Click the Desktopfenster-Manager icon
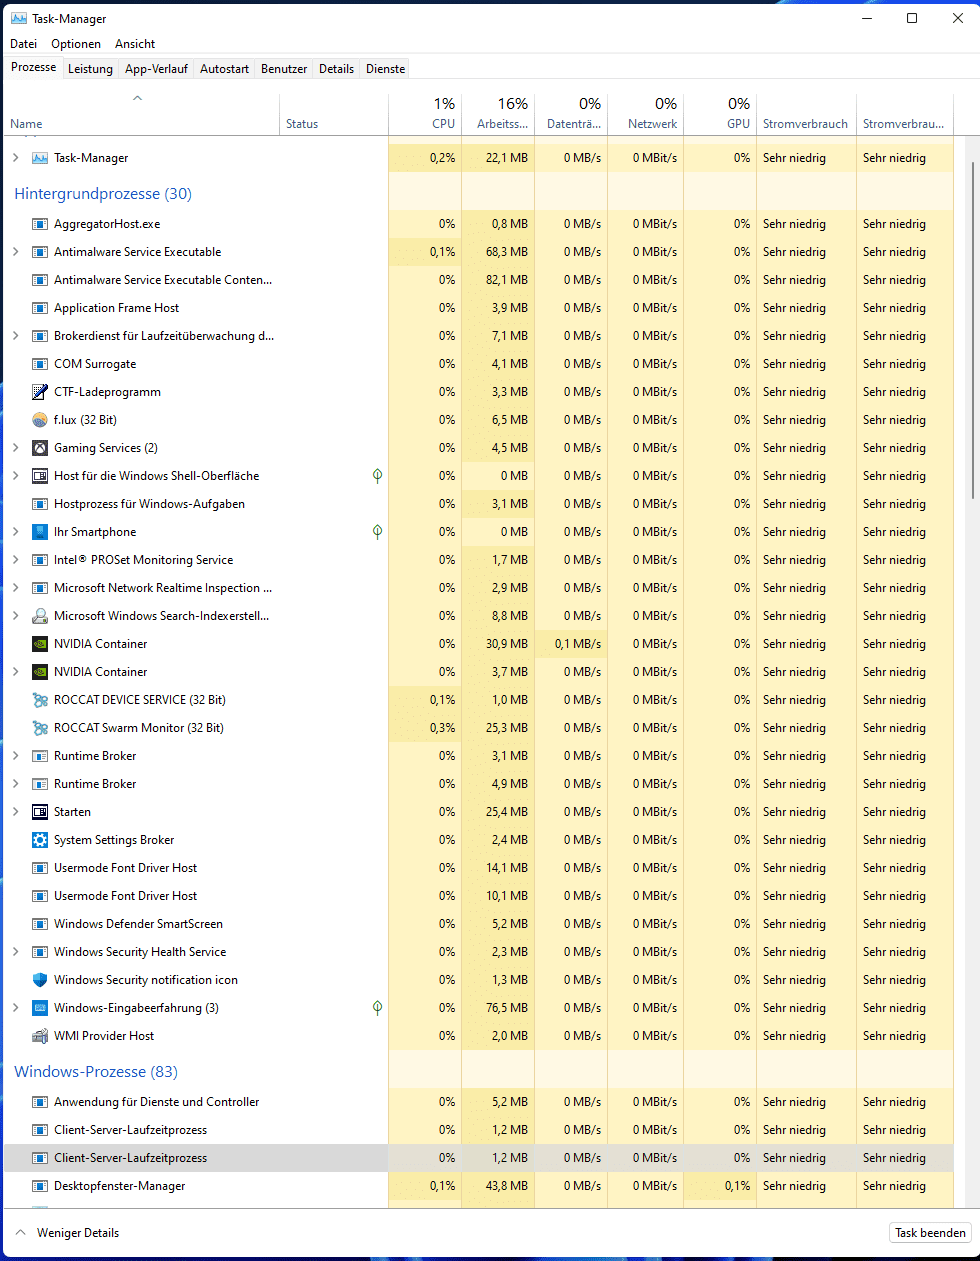The height and width of the screenshot is (1261, 980). pyautogui.click(x=40, y=1186)
